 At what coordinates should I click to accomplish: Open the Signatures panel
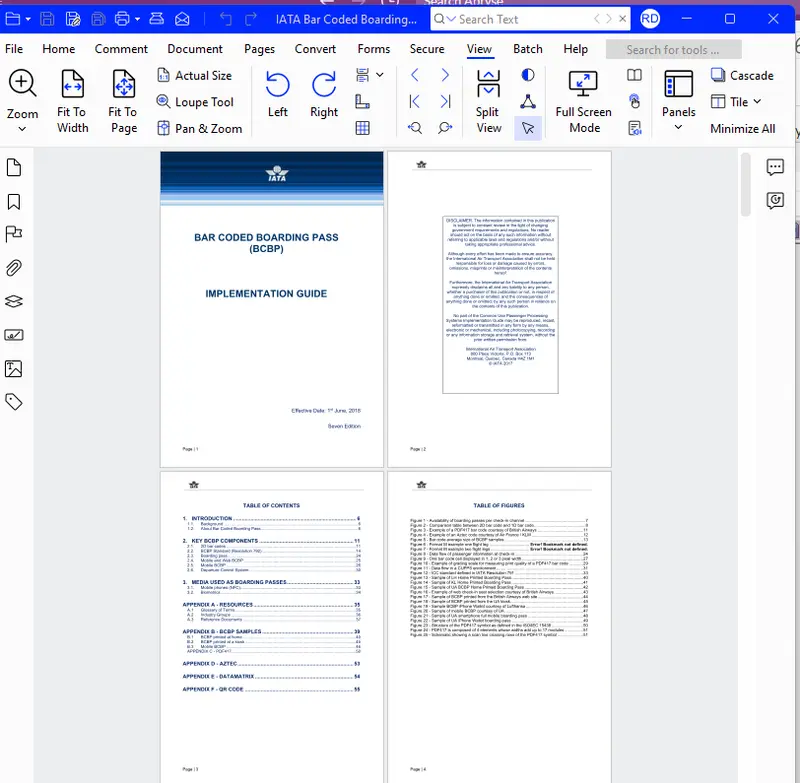coord(14,335)
